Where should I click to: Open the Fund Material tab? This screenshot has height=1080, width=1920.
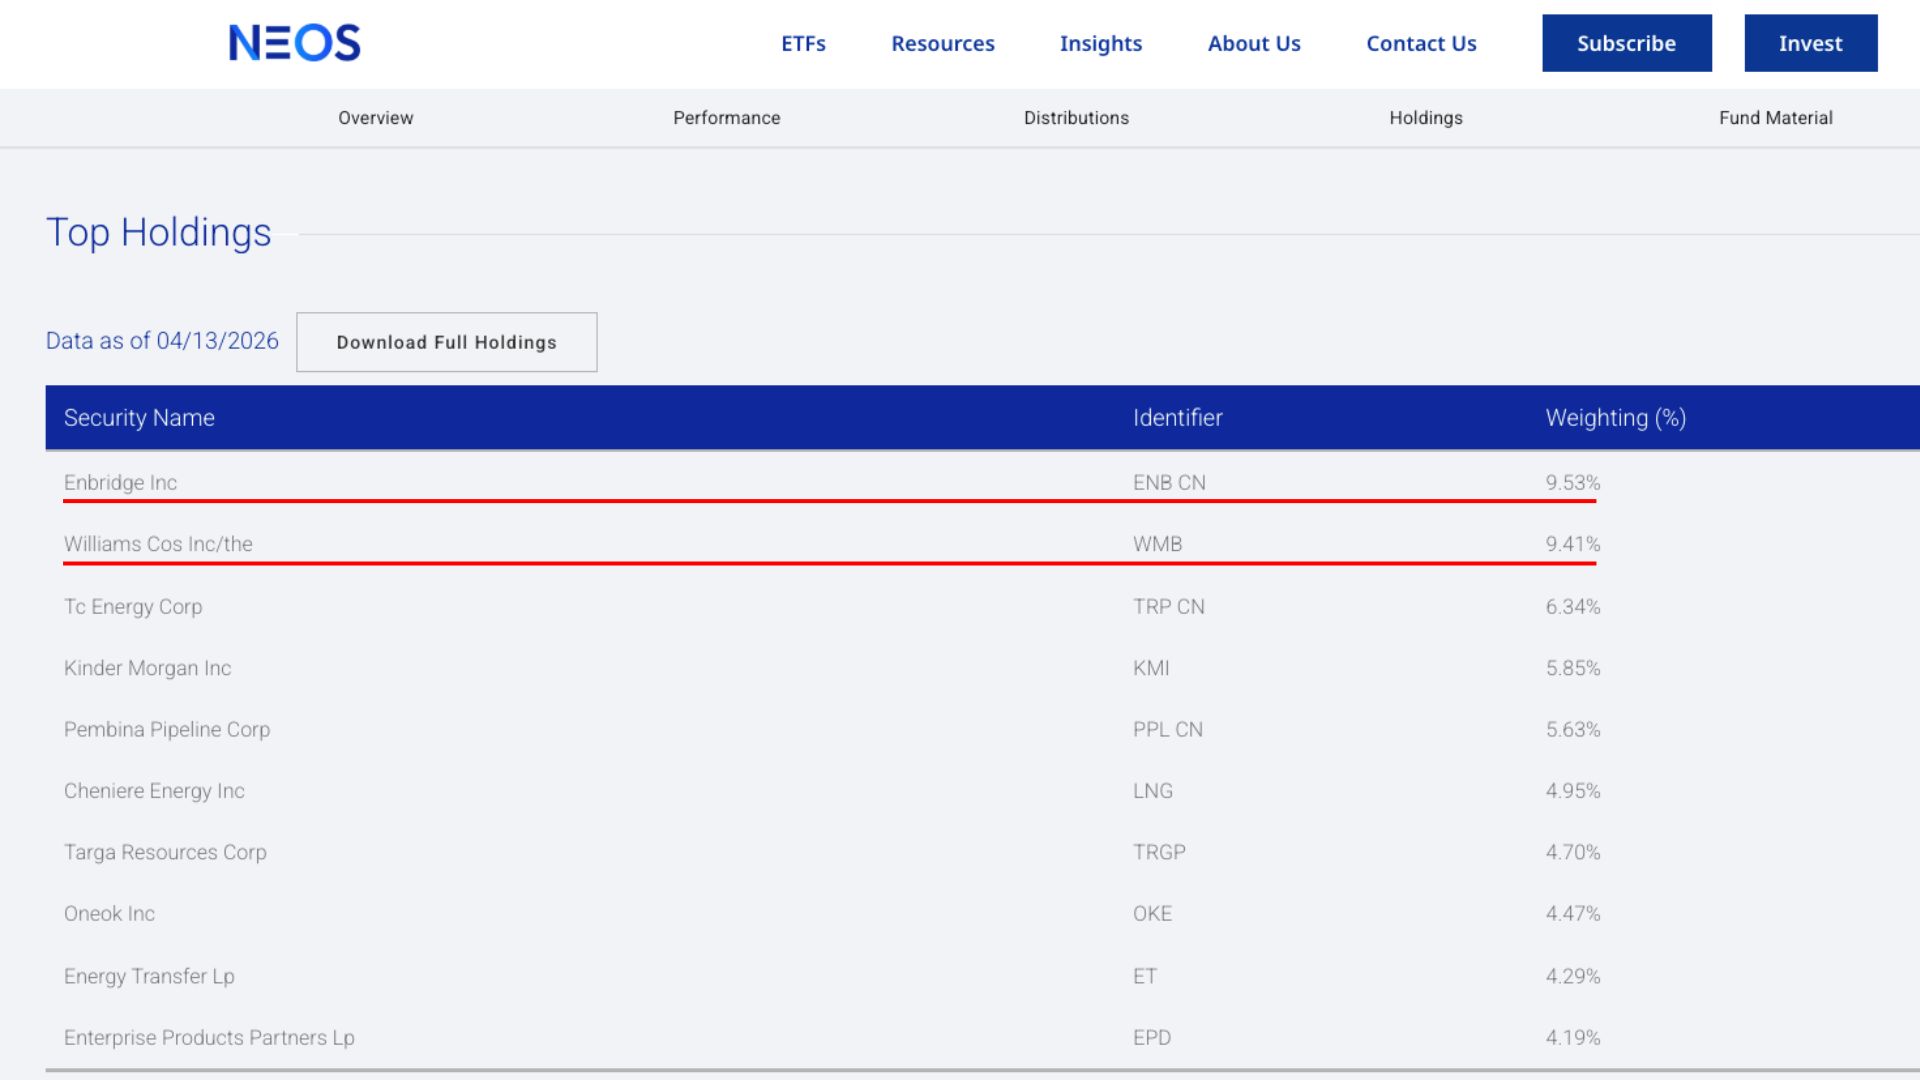(1775, 118)
